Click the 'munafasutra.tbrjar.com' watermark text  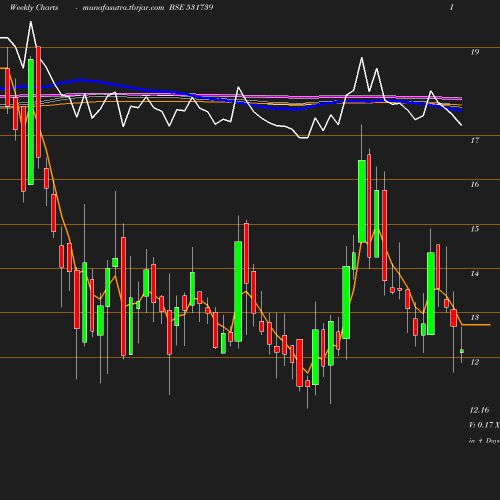(x=123, y=8)
